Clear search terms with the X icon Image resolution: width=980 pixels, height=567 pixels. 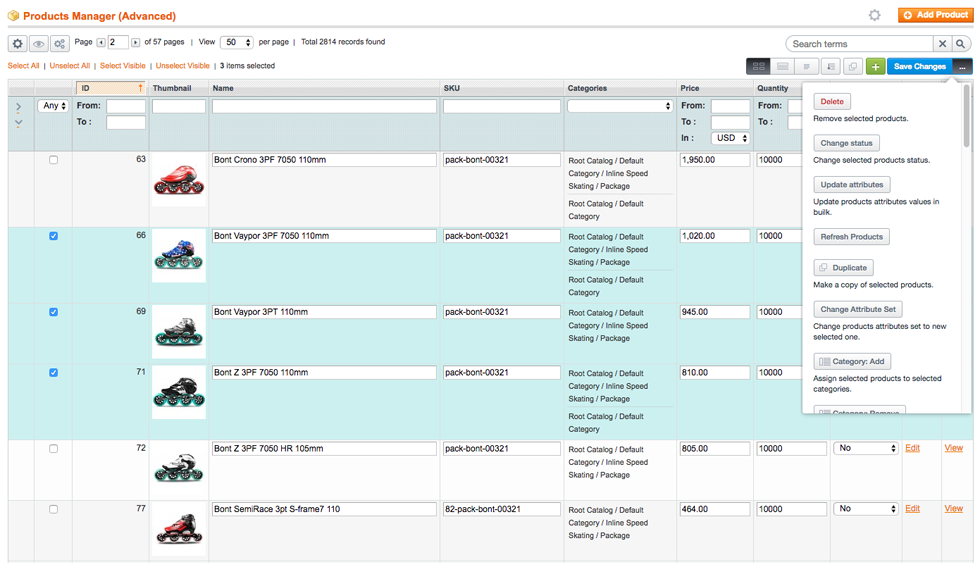942,44
